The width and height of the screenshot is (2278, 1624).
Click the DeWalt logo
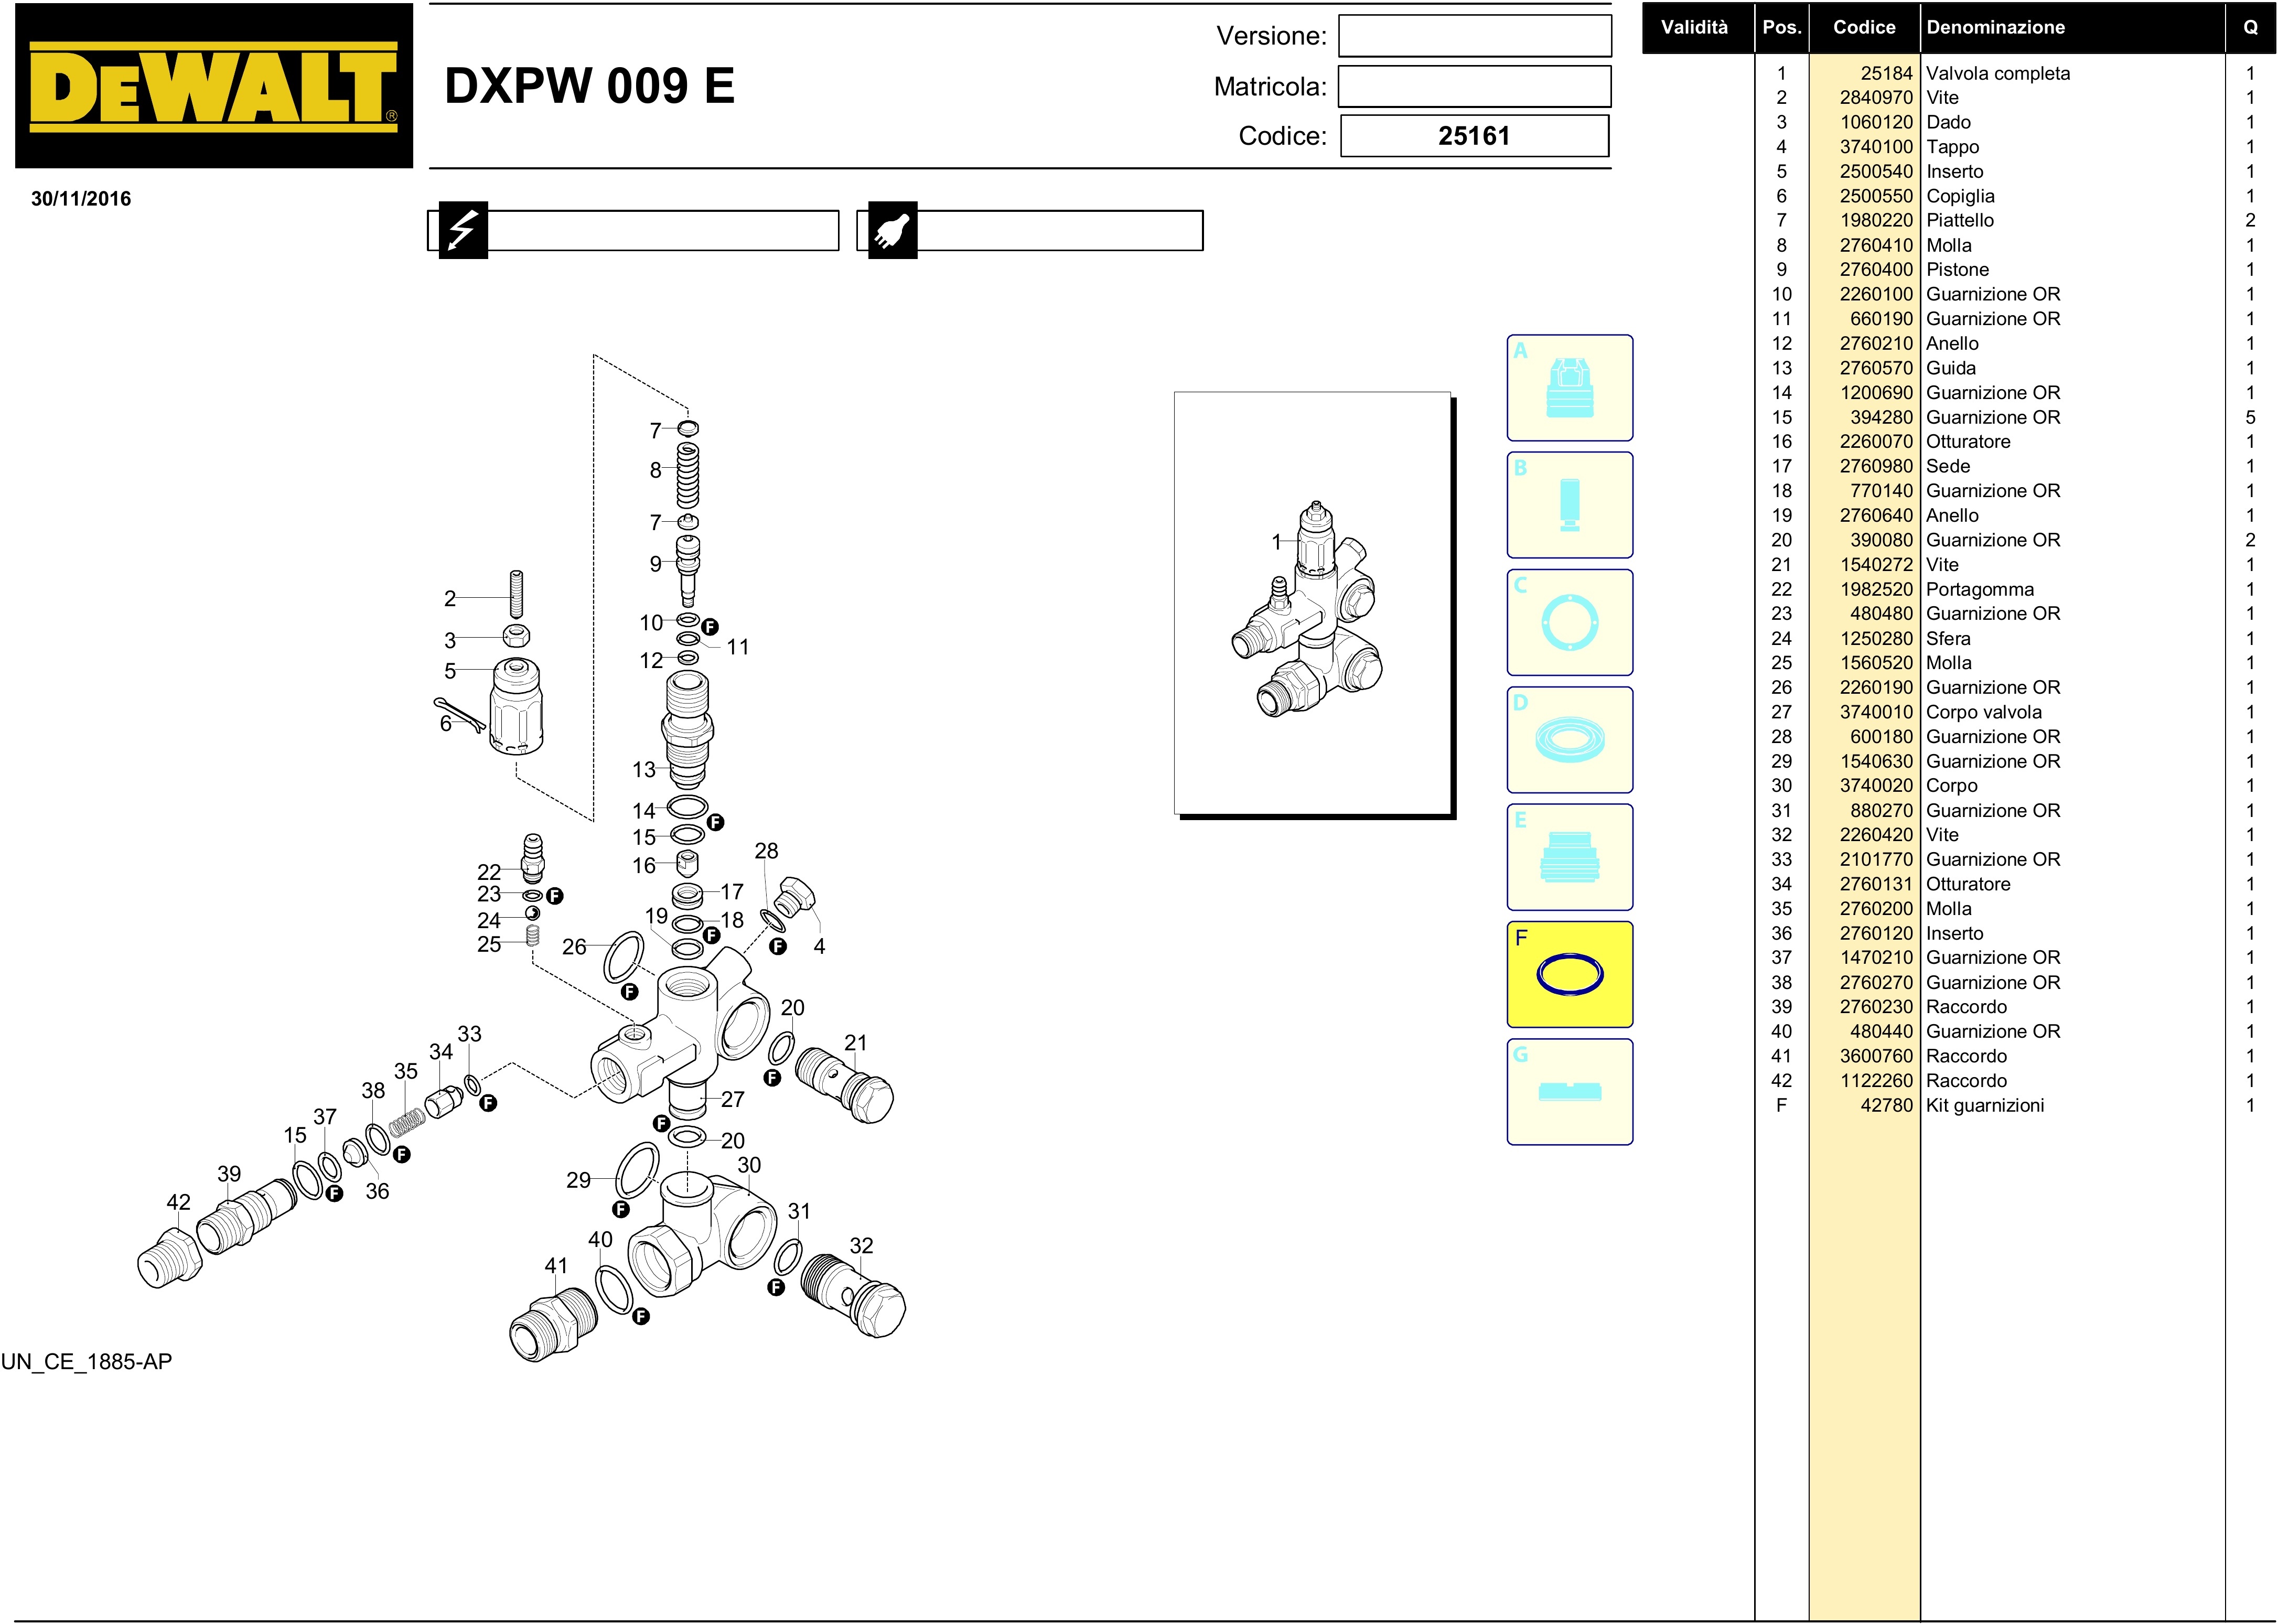pyautogui.click(x=213, y=86)
